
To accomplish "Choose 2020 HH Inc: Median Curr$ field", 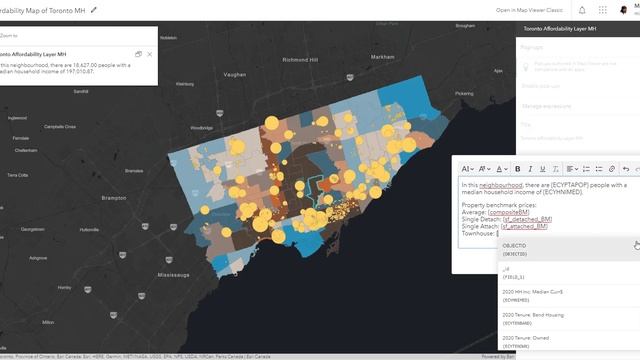I will click(x=569, y=296).
